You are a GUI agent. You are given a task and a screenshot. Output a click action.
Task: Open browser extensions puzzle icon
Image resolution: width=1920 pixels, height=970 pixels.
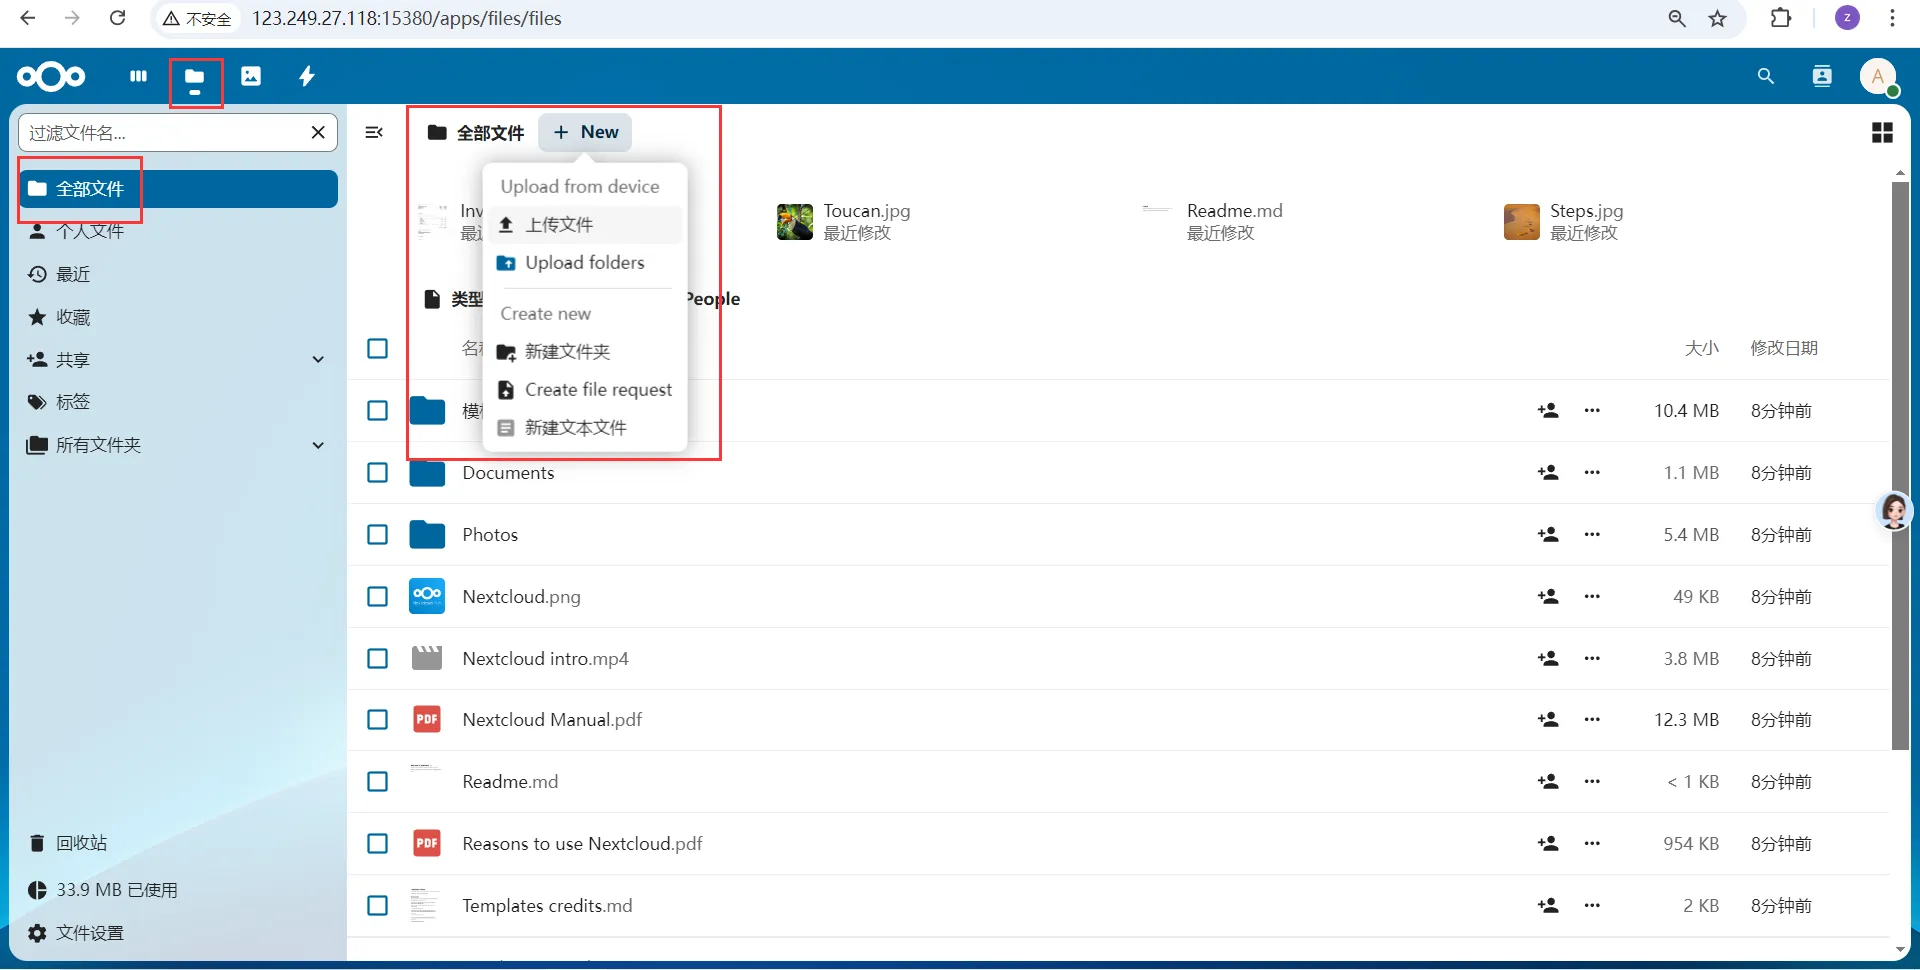point(1781,18)
